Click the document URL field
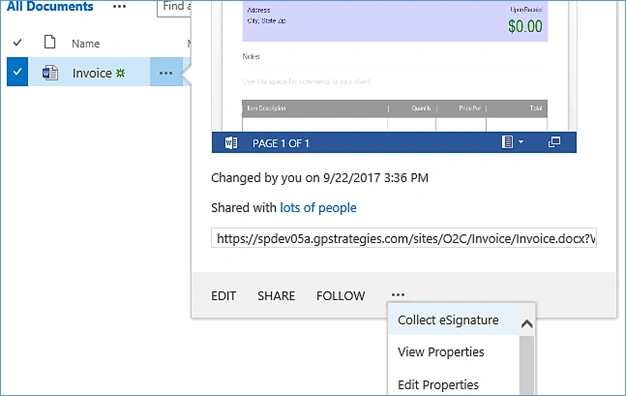The width and height of the screenshot is (626, 396). pos(404,238)
